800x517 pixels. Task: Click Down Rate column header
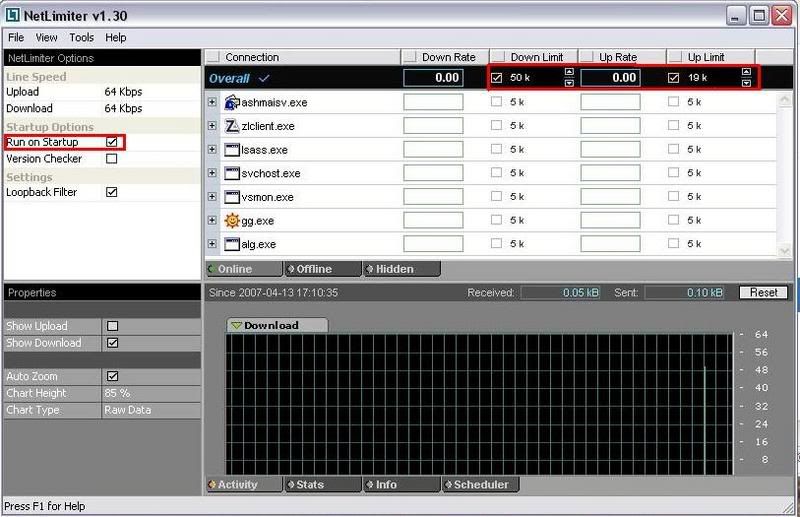tap(445, 57)
